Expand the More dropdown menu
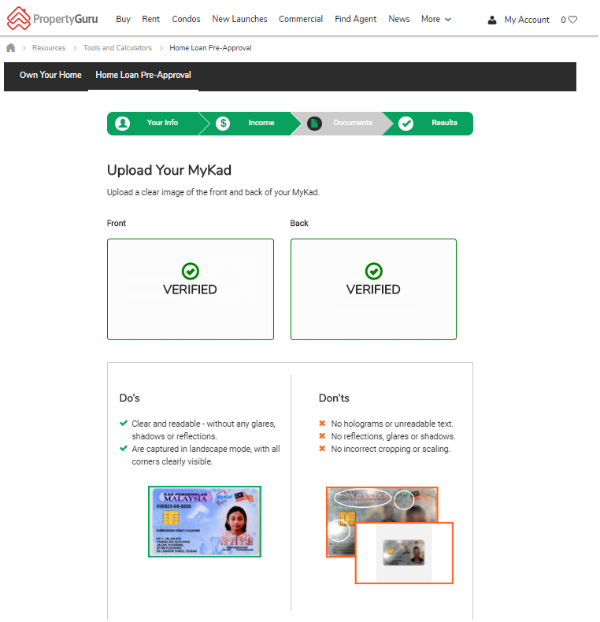Image resolution: width=600 pixels, height=622 pixels. (436, 19)
